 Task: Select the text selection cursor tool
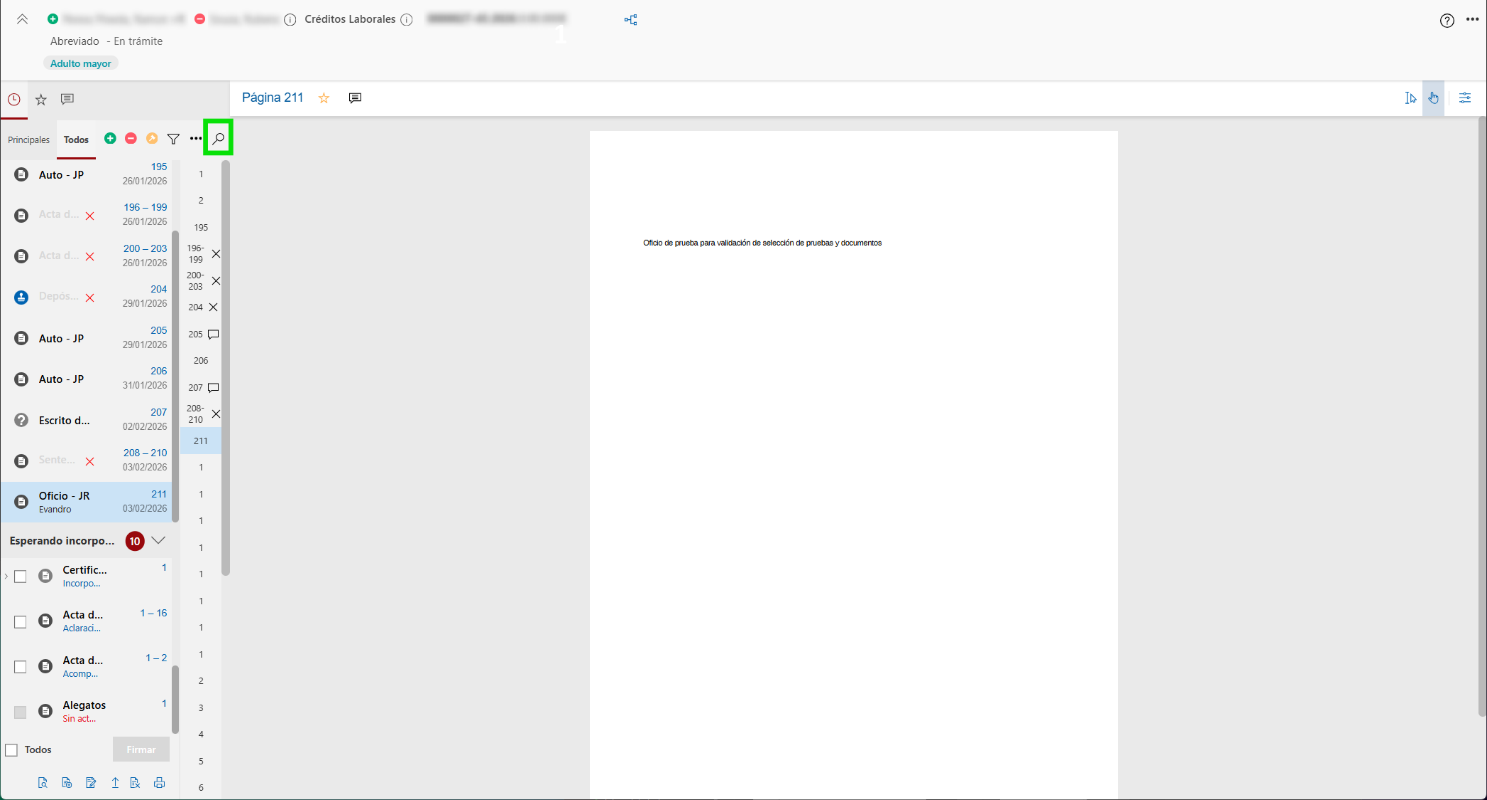pos(1410,98)
